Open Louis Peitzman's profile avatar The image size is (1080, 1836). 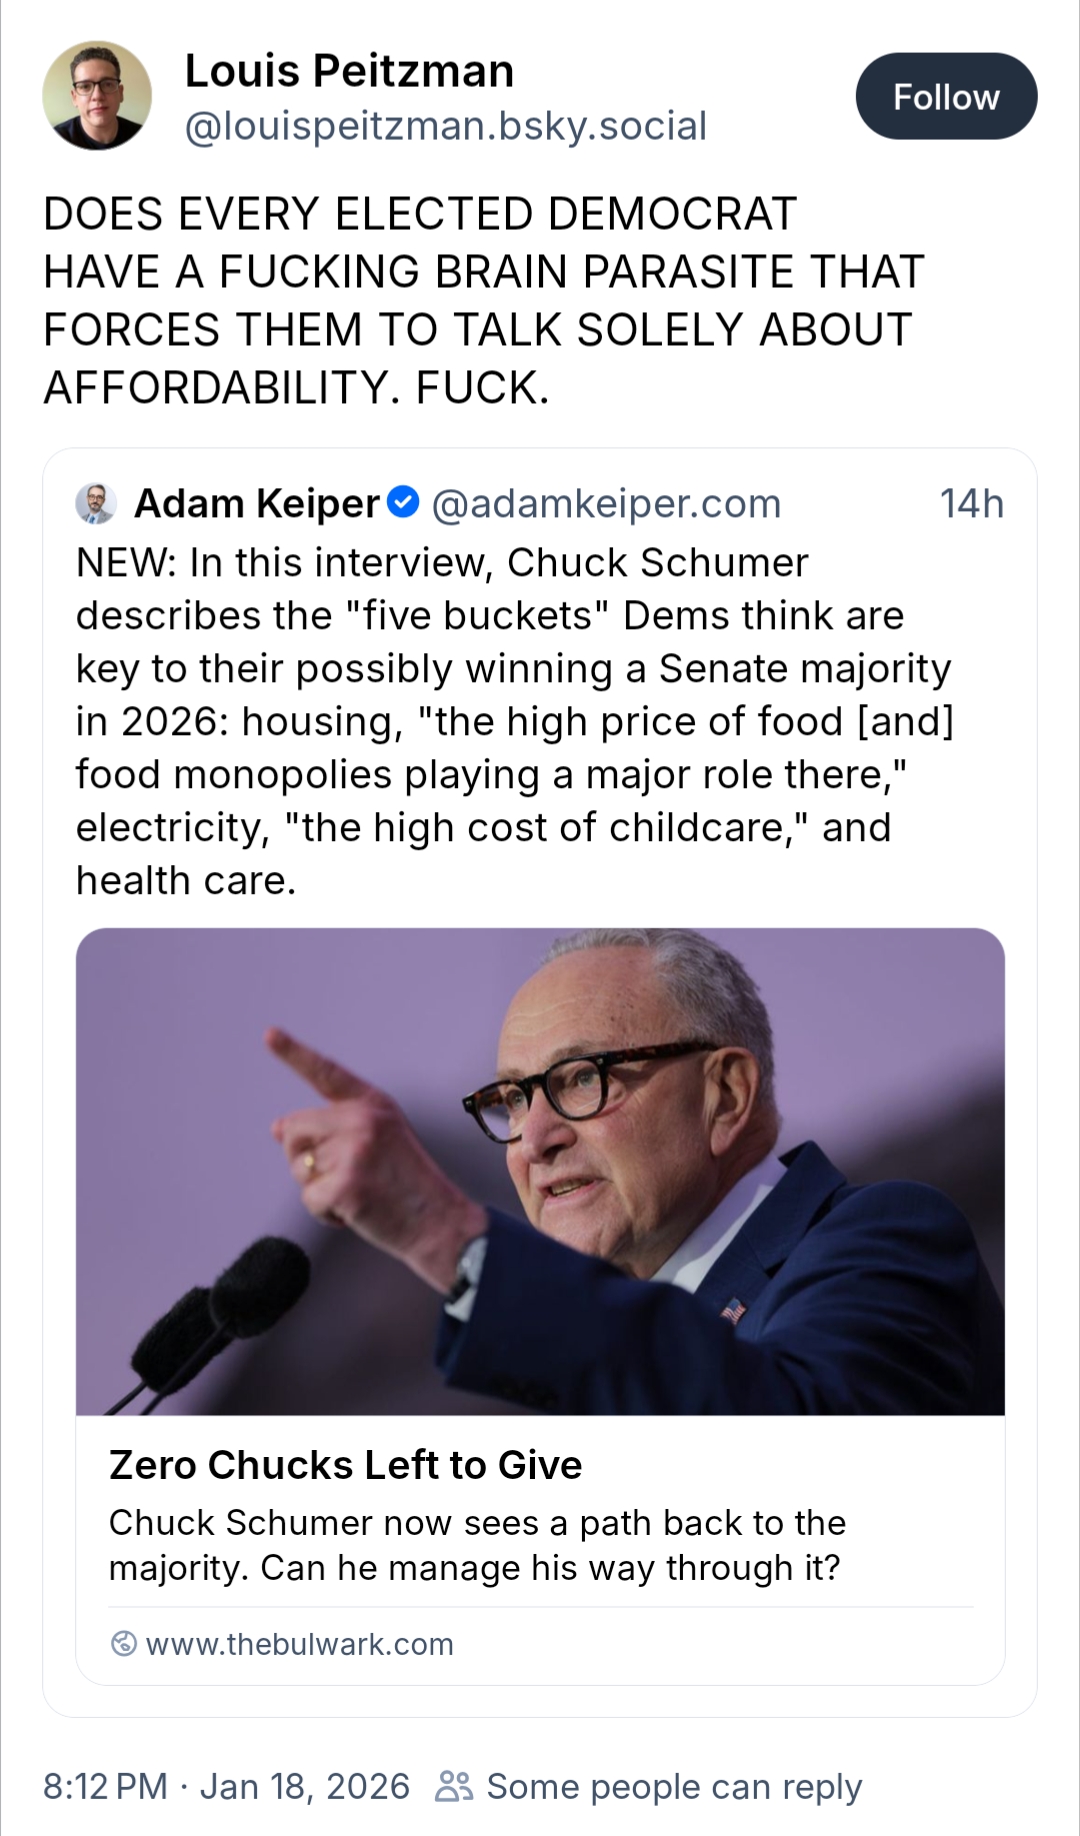pos(97,96)
